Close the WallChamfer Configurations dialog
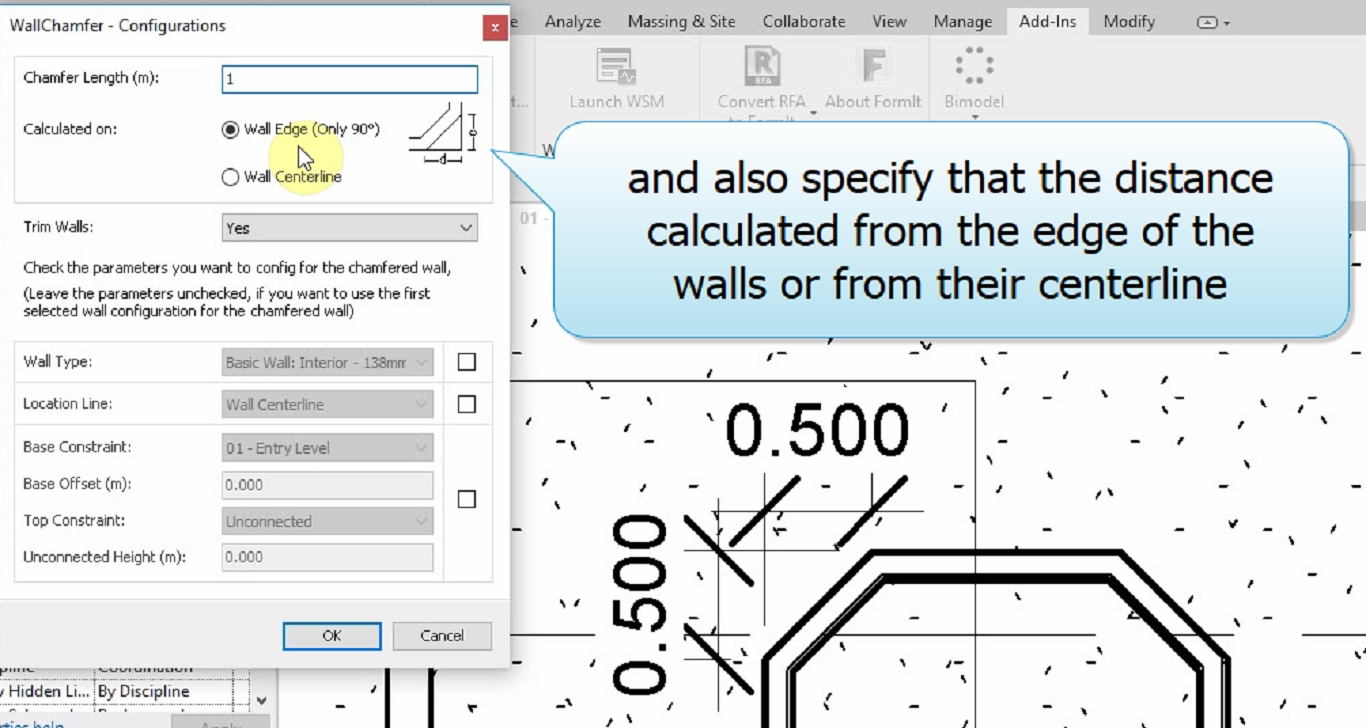 [x=494, y=27]
